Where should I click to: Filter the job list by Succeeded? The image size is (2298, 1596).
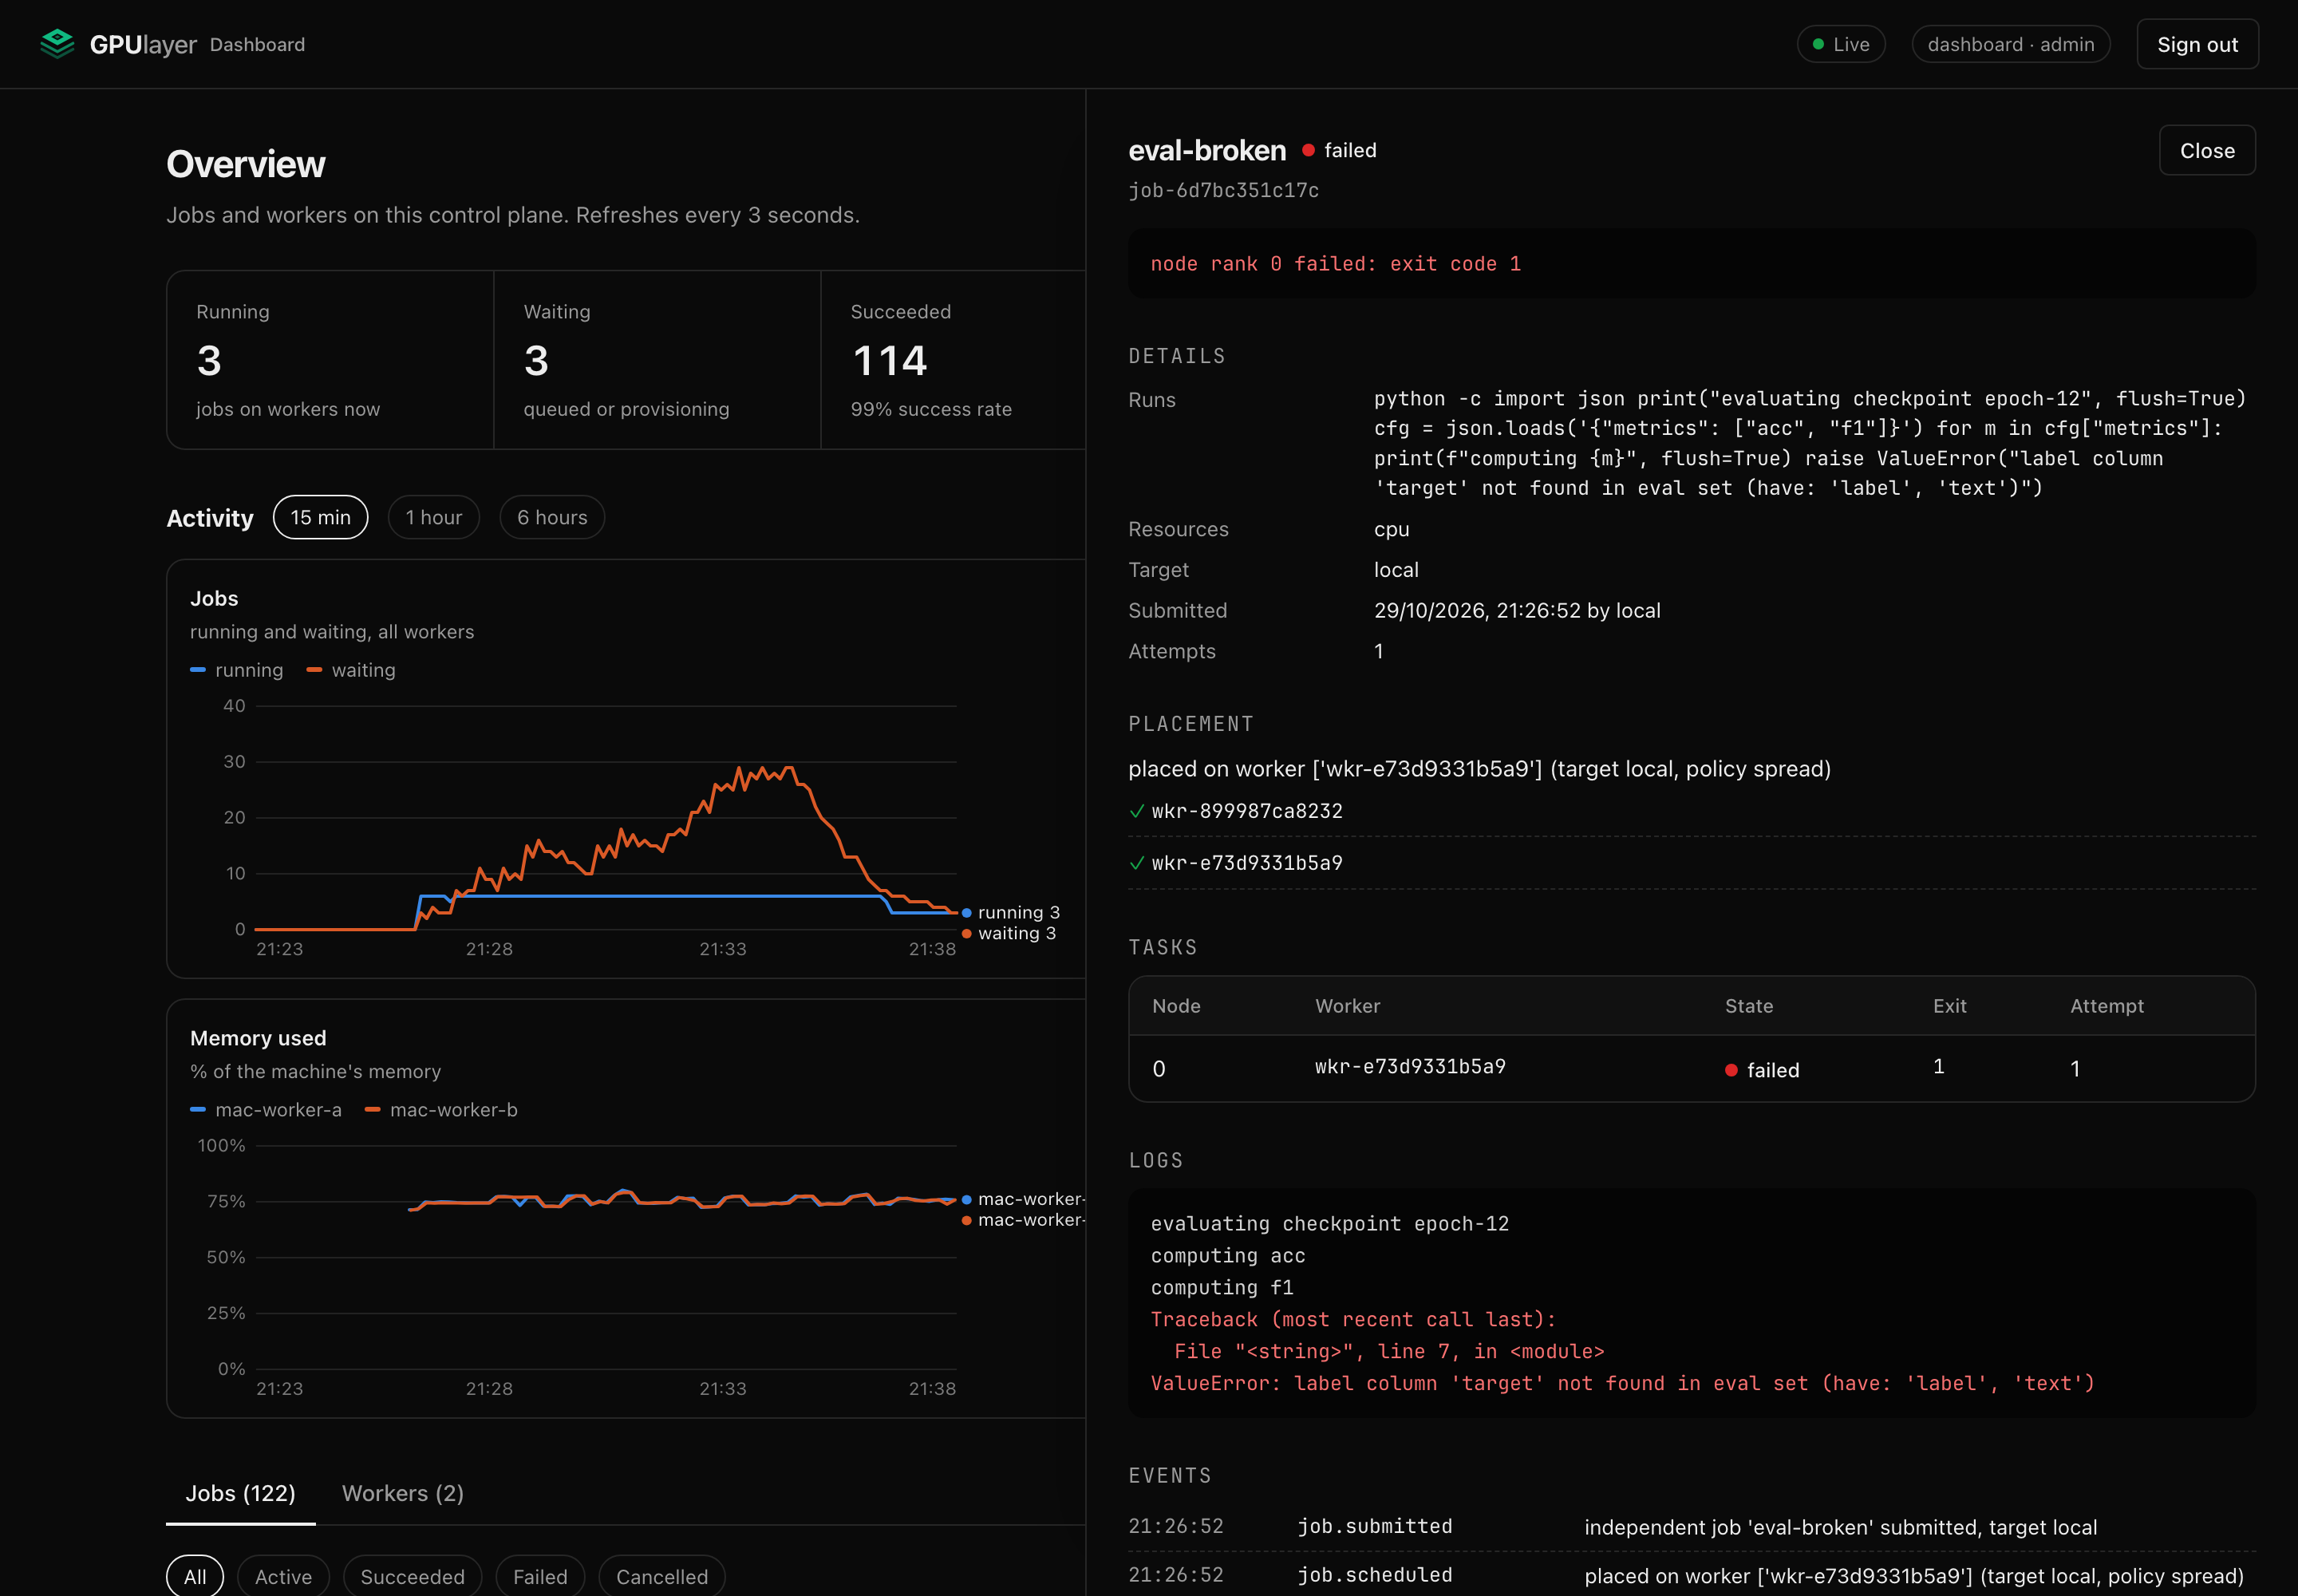coord(412,1576)
